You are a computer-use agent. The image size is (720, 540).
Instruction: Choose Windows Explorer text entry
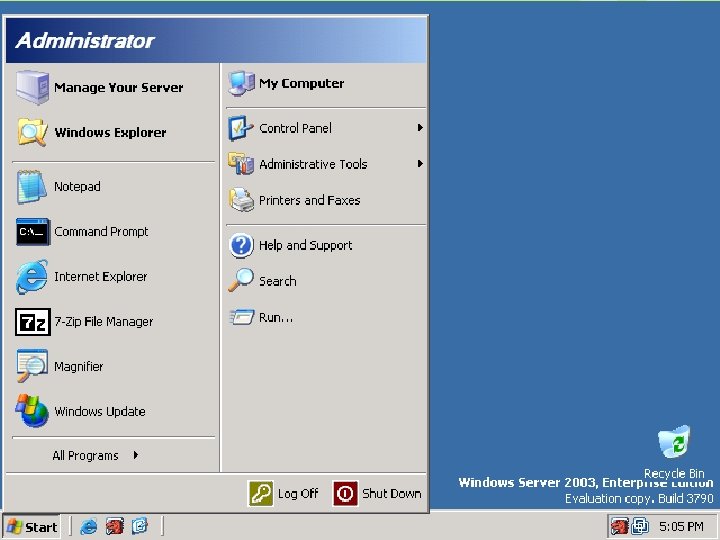click(x=110, y=133)
